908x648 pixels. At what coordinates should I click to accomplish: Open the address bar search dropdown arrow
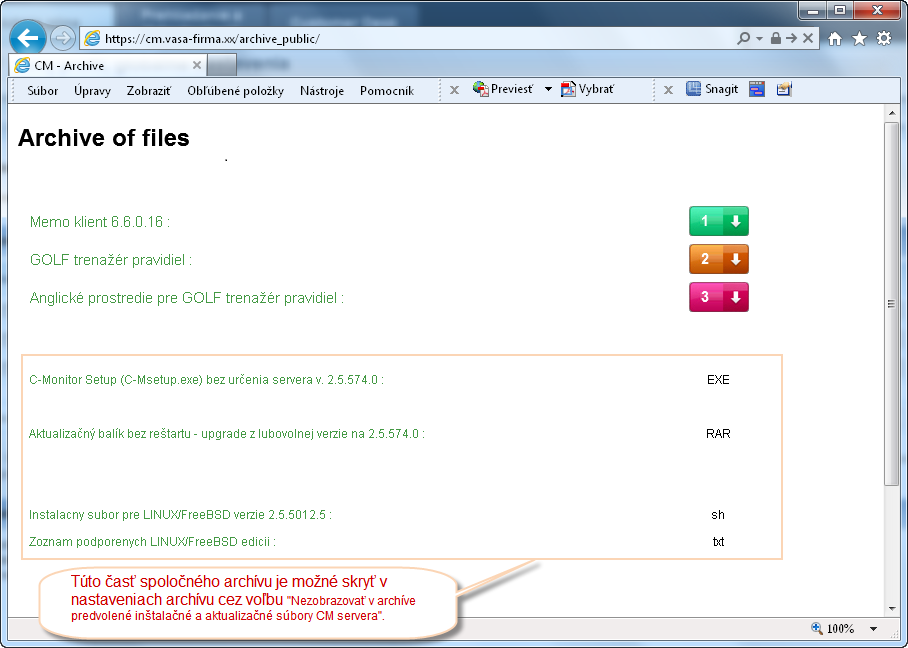click(x=759, y=39)
